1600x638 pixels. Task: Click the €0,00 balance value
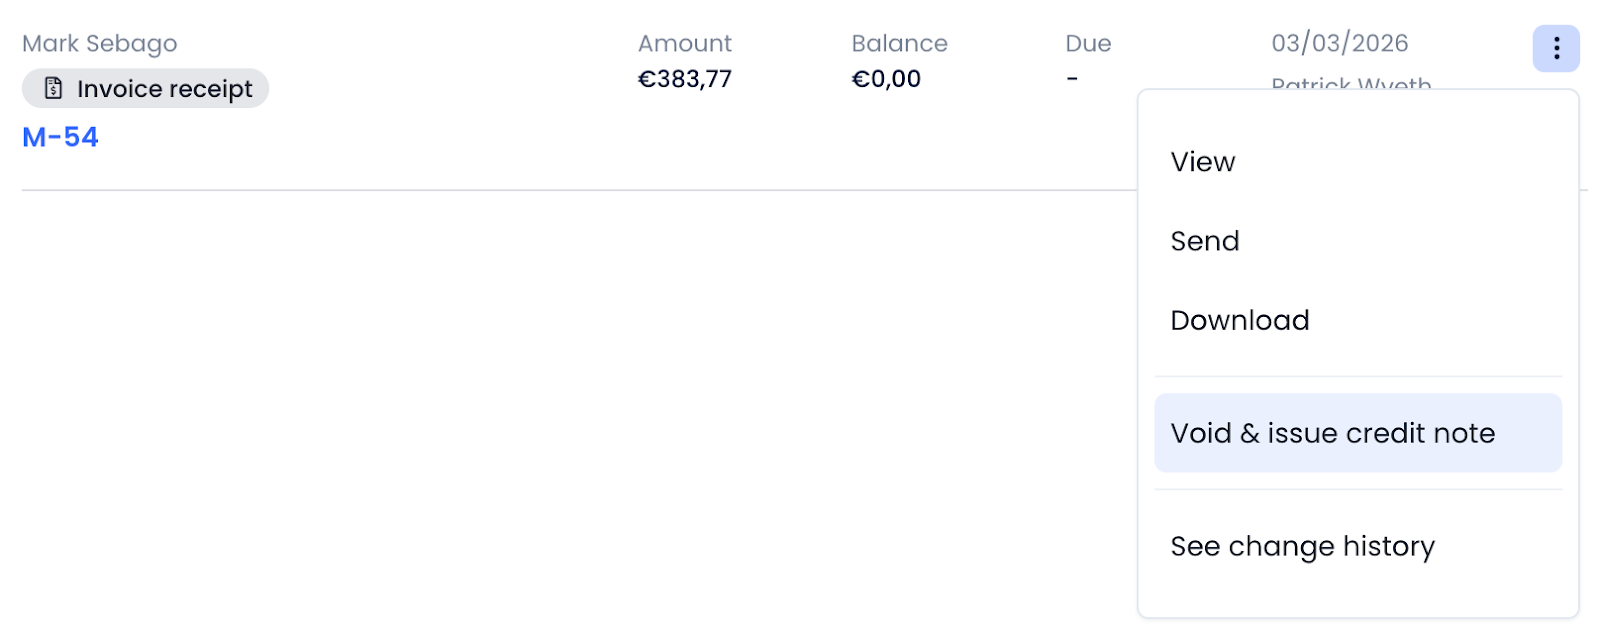[x=886, y=79]
